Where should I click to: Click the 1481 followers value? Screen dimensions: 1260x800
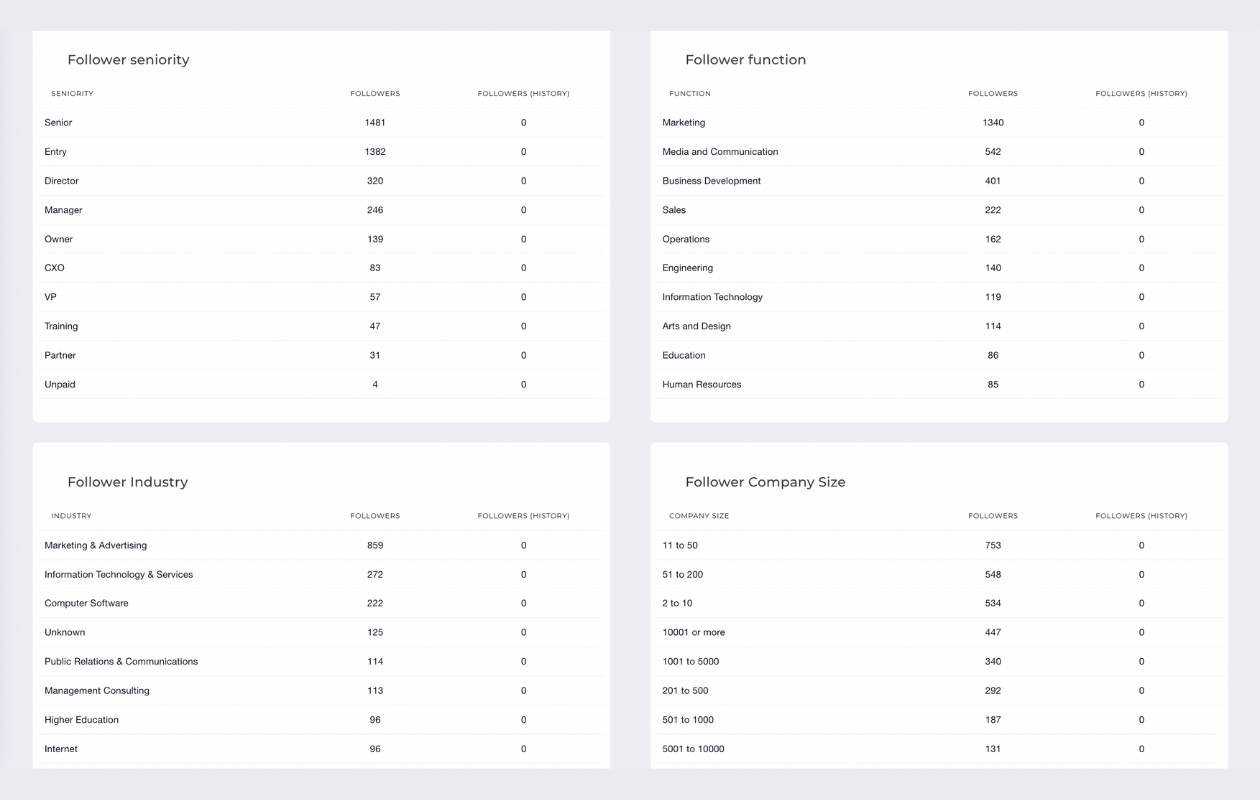[375, 123]
